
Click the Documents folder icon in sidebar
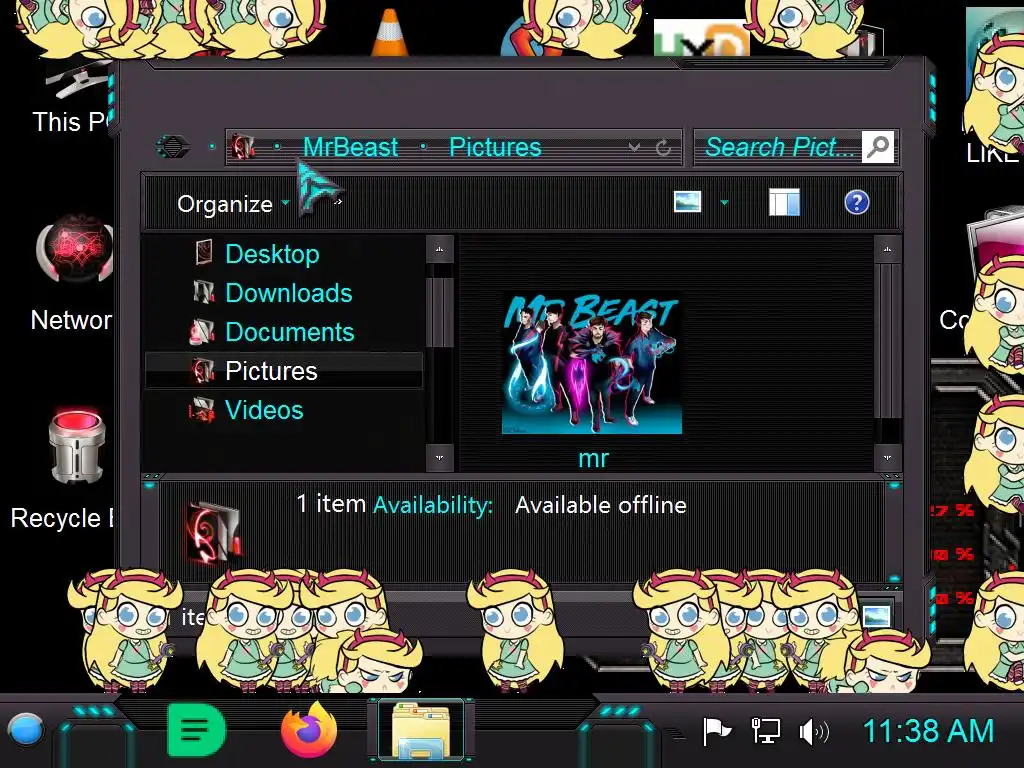[202, 332]
